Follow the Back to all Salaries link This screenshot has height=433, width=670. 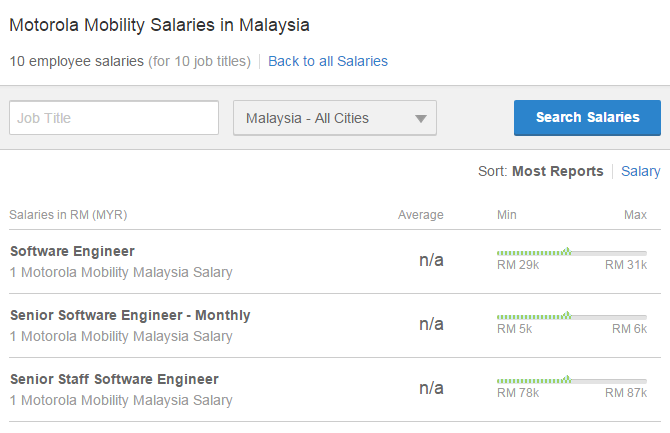tap(328, 61)
